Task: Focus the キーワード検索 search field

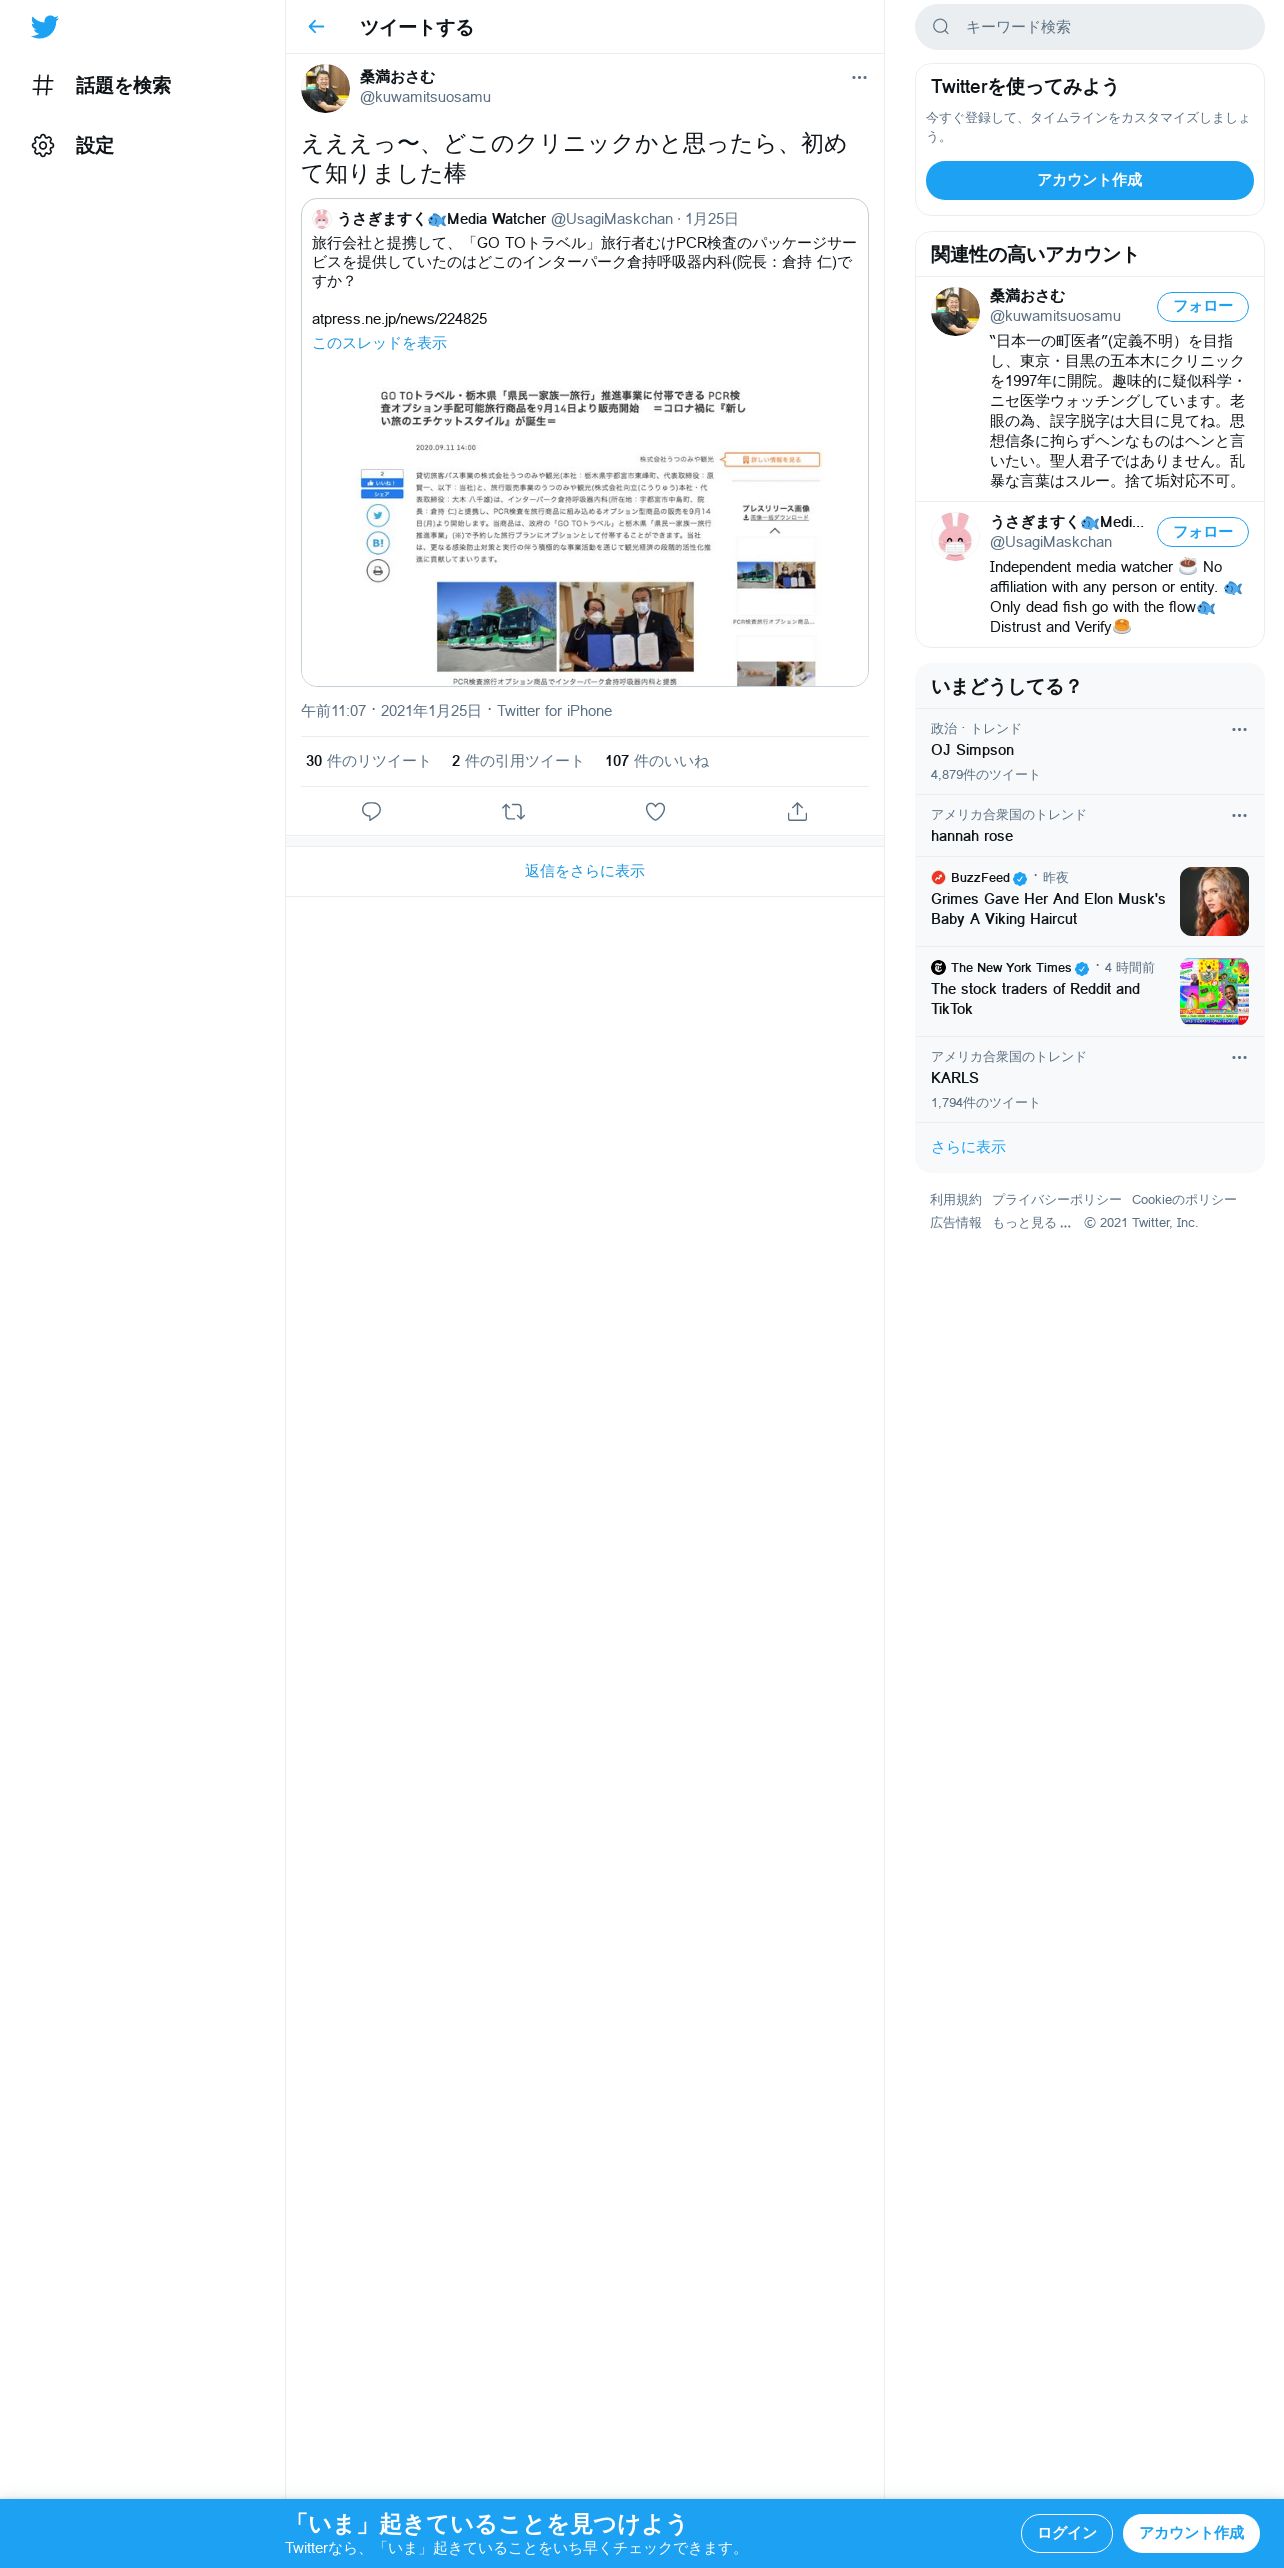Action: pyautogui.click(x=1090, y=27)
